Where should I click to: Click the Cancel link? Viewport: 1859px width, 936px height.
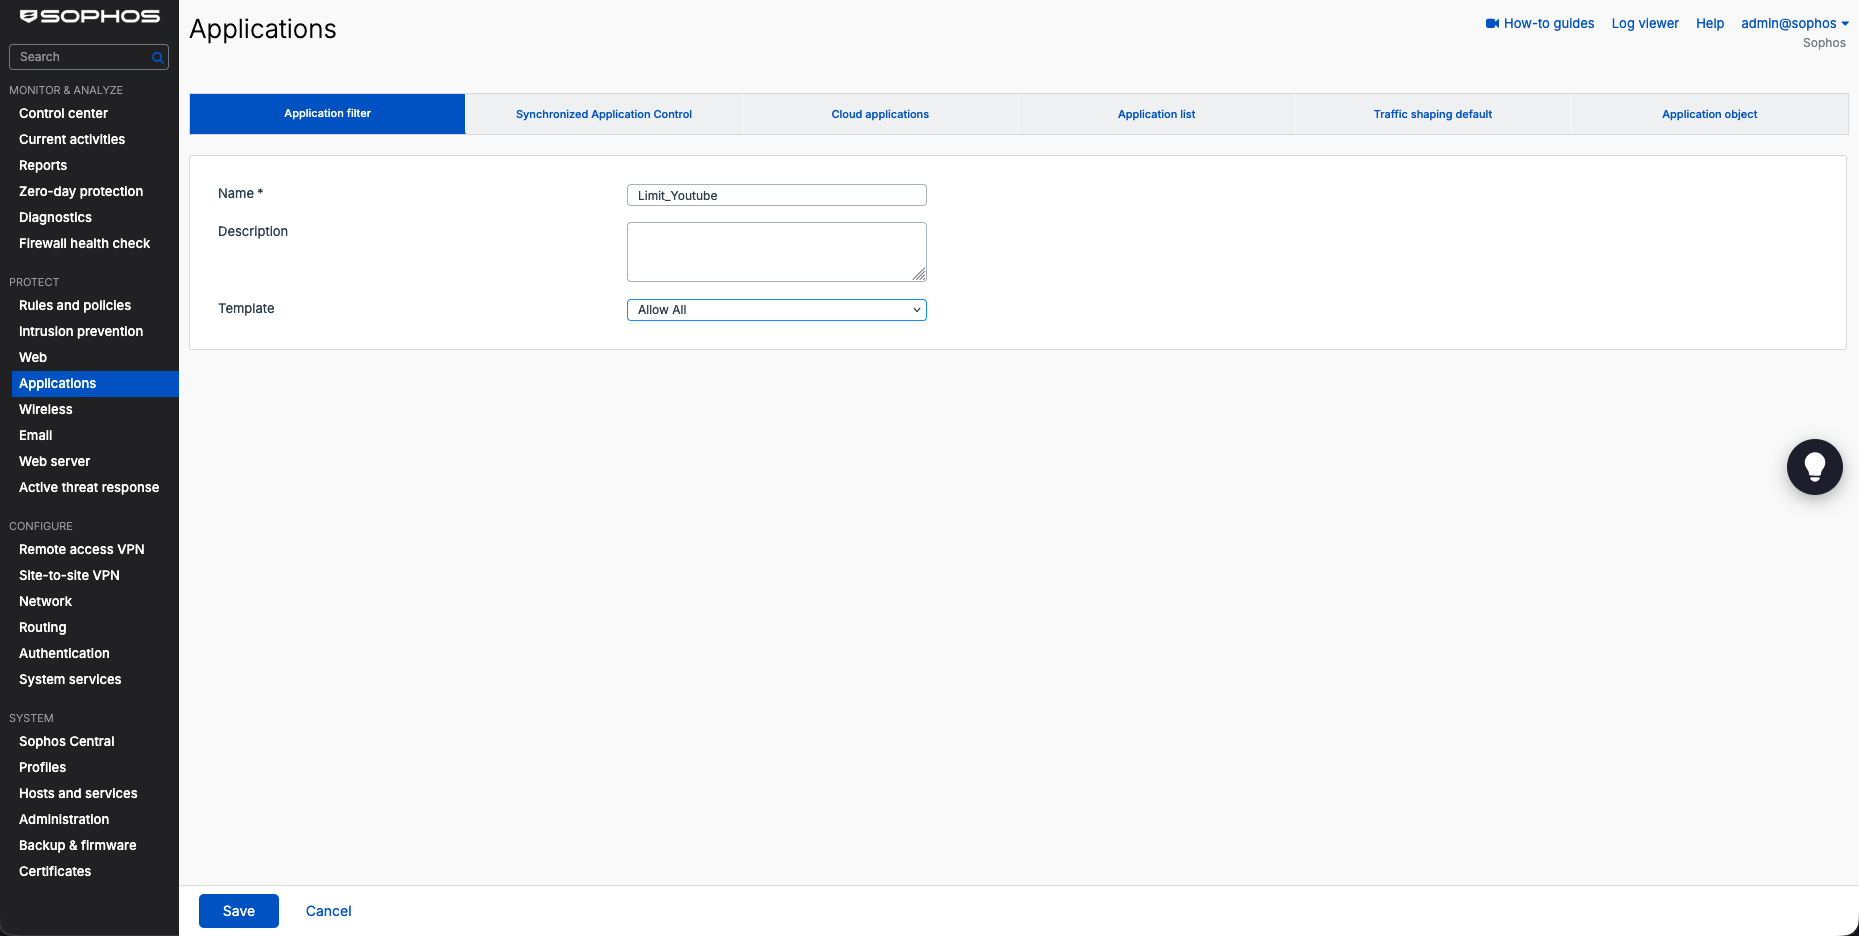[328, 911]
